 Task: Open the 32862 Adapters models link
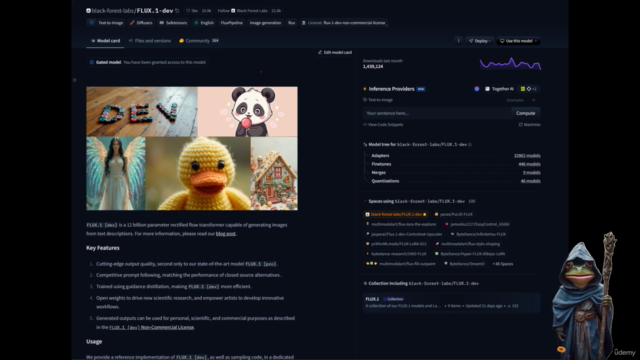point(527,156)
